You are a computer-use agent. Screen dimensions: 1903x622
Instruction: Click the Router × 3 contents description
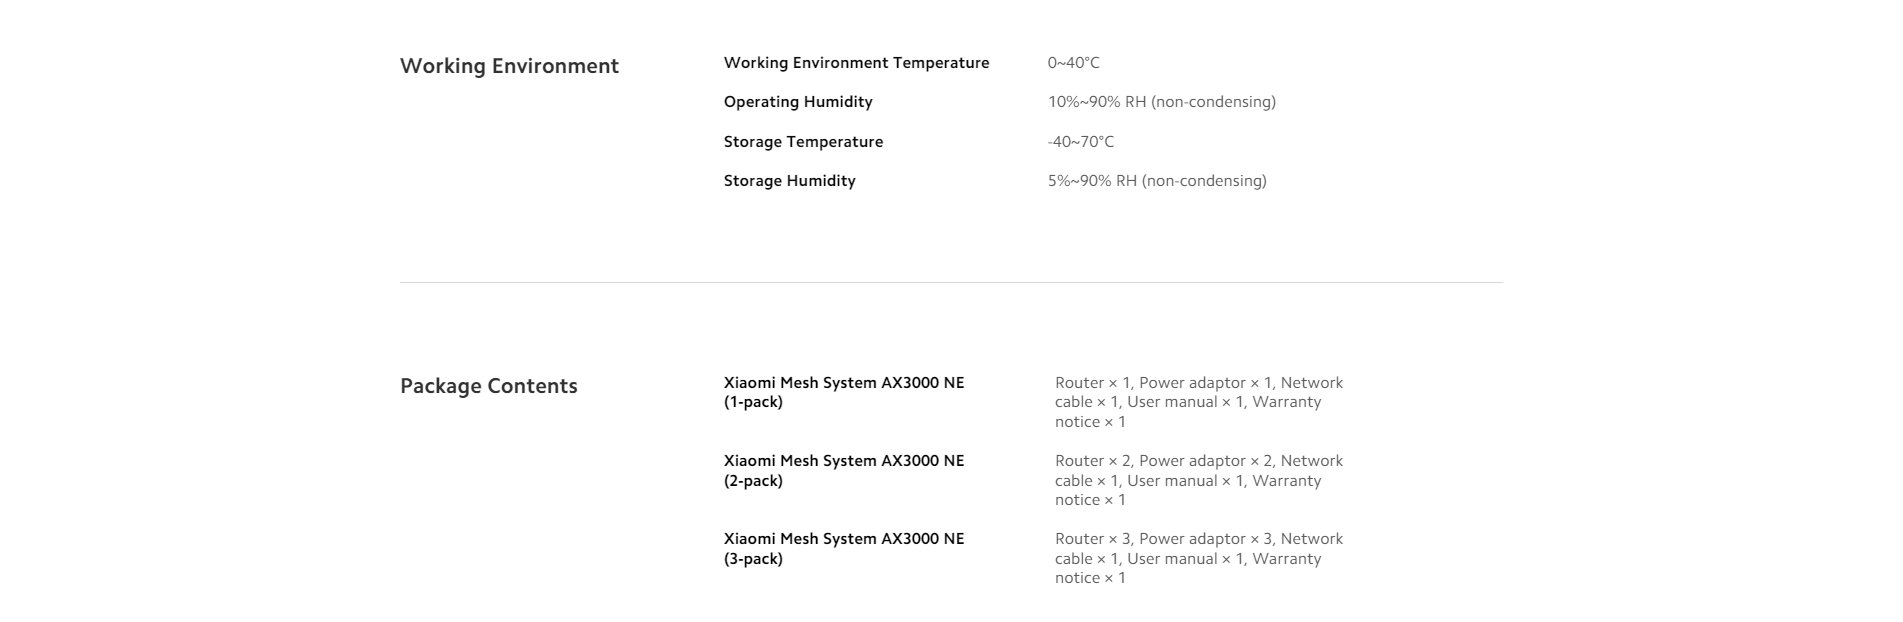[x=1199, y=558]
